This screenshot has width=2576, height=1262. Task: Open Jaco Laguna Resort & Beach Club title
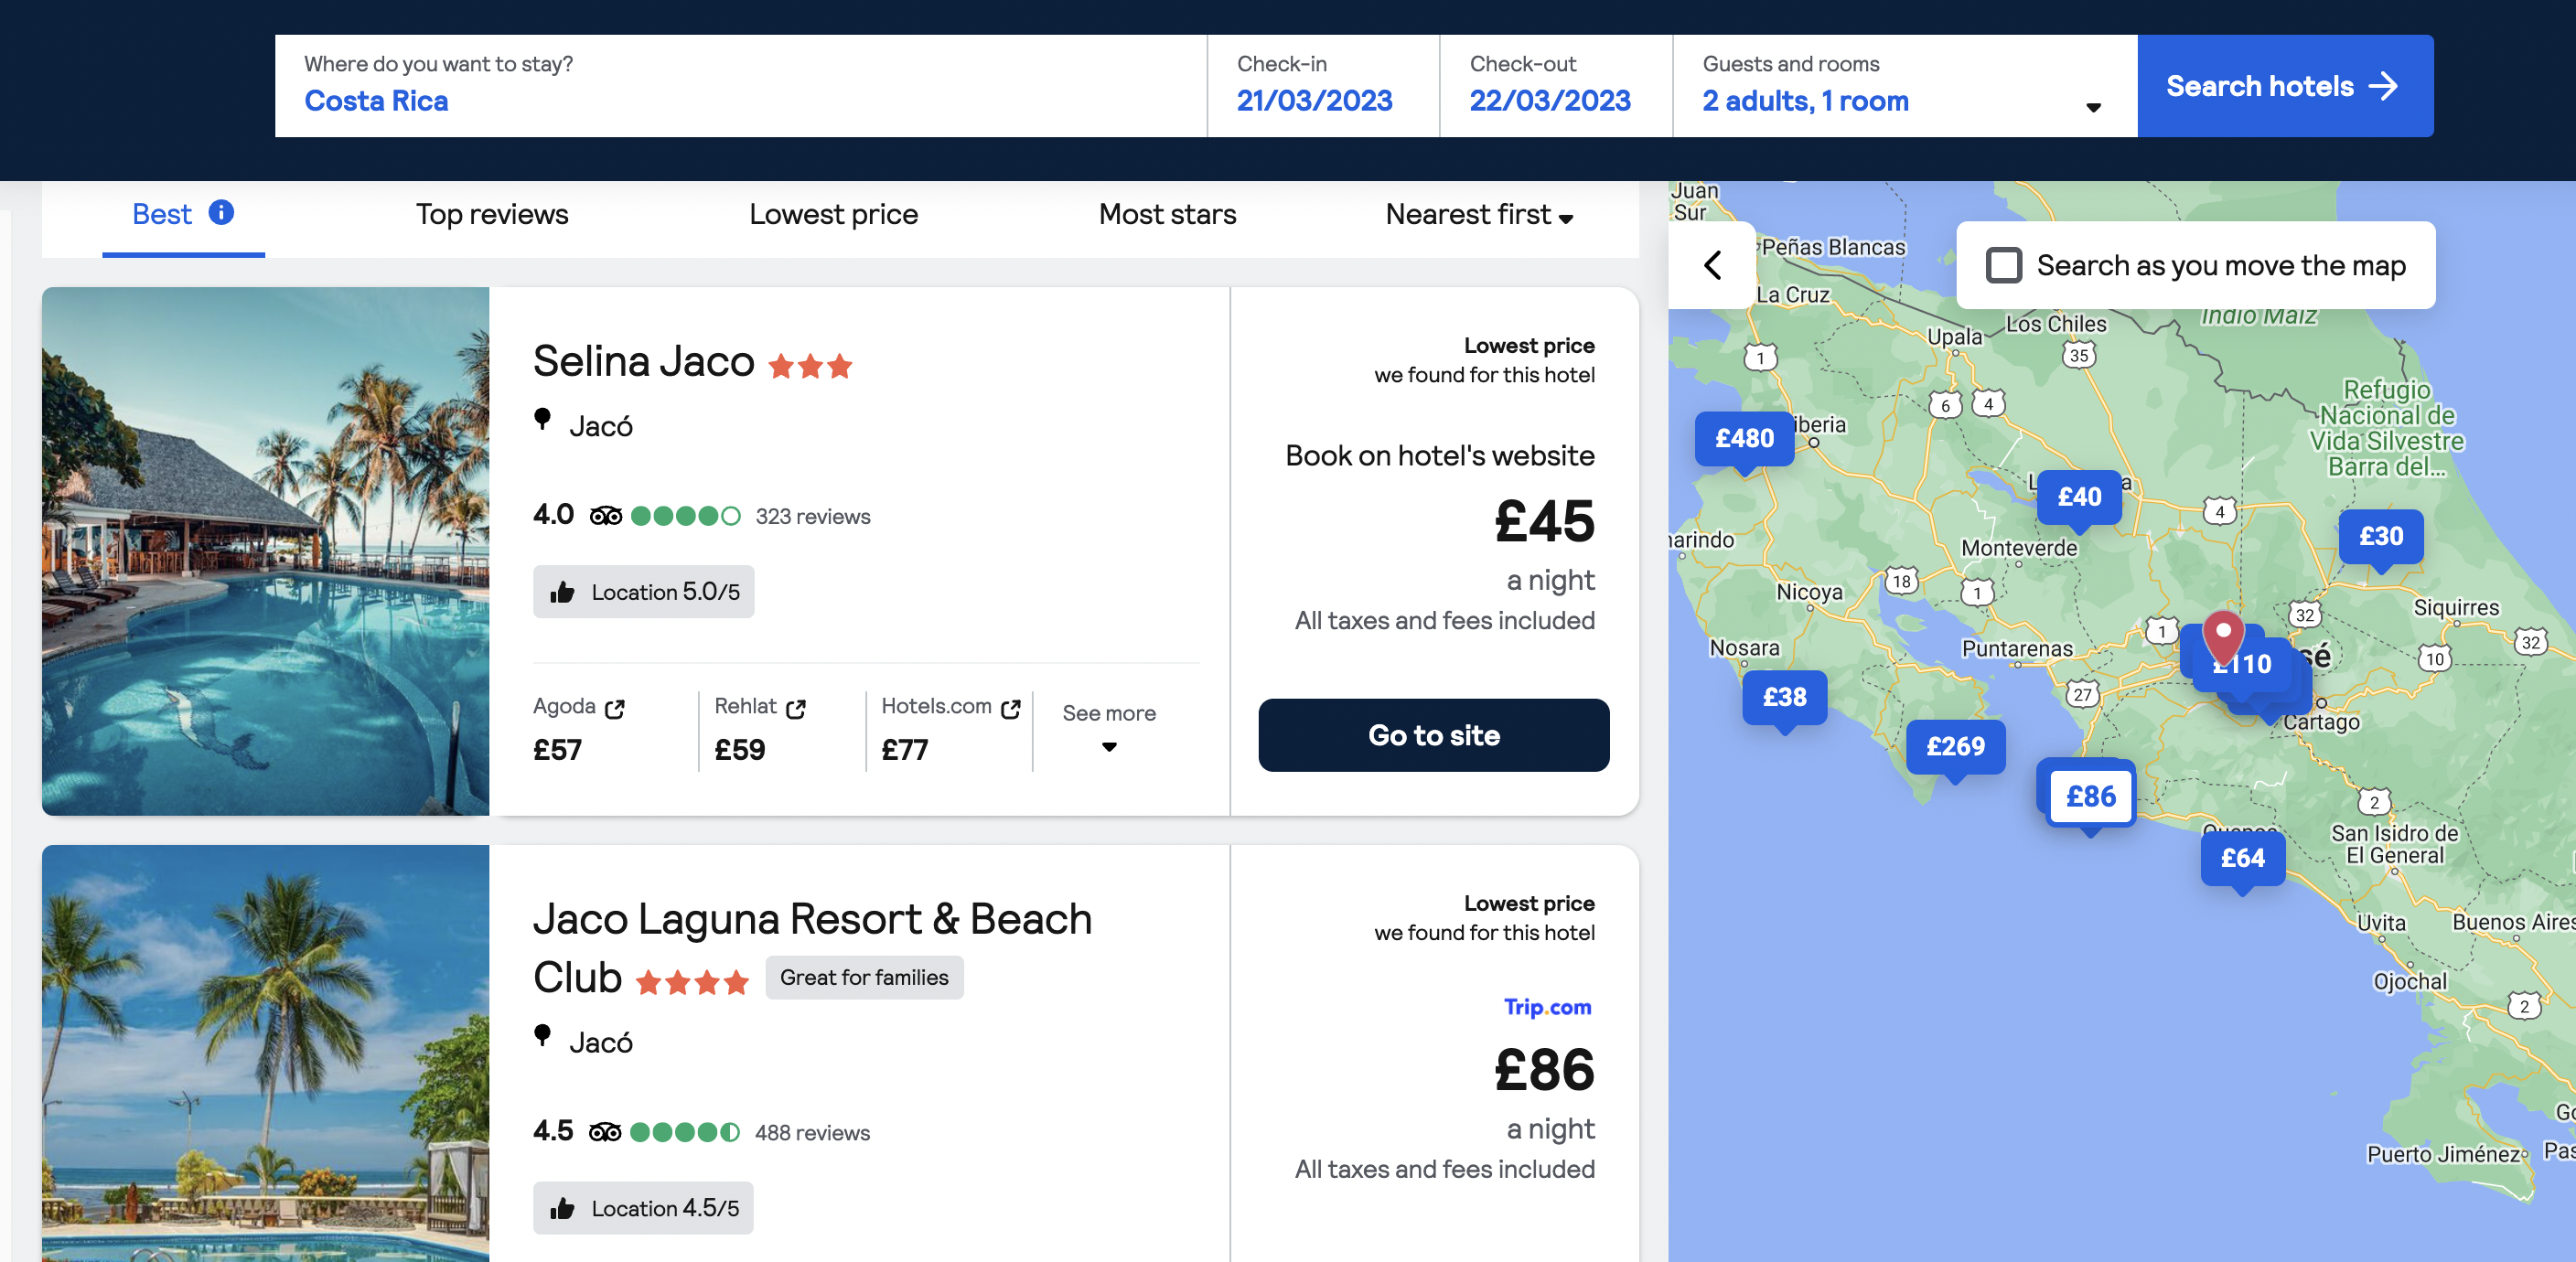(812, 948)
